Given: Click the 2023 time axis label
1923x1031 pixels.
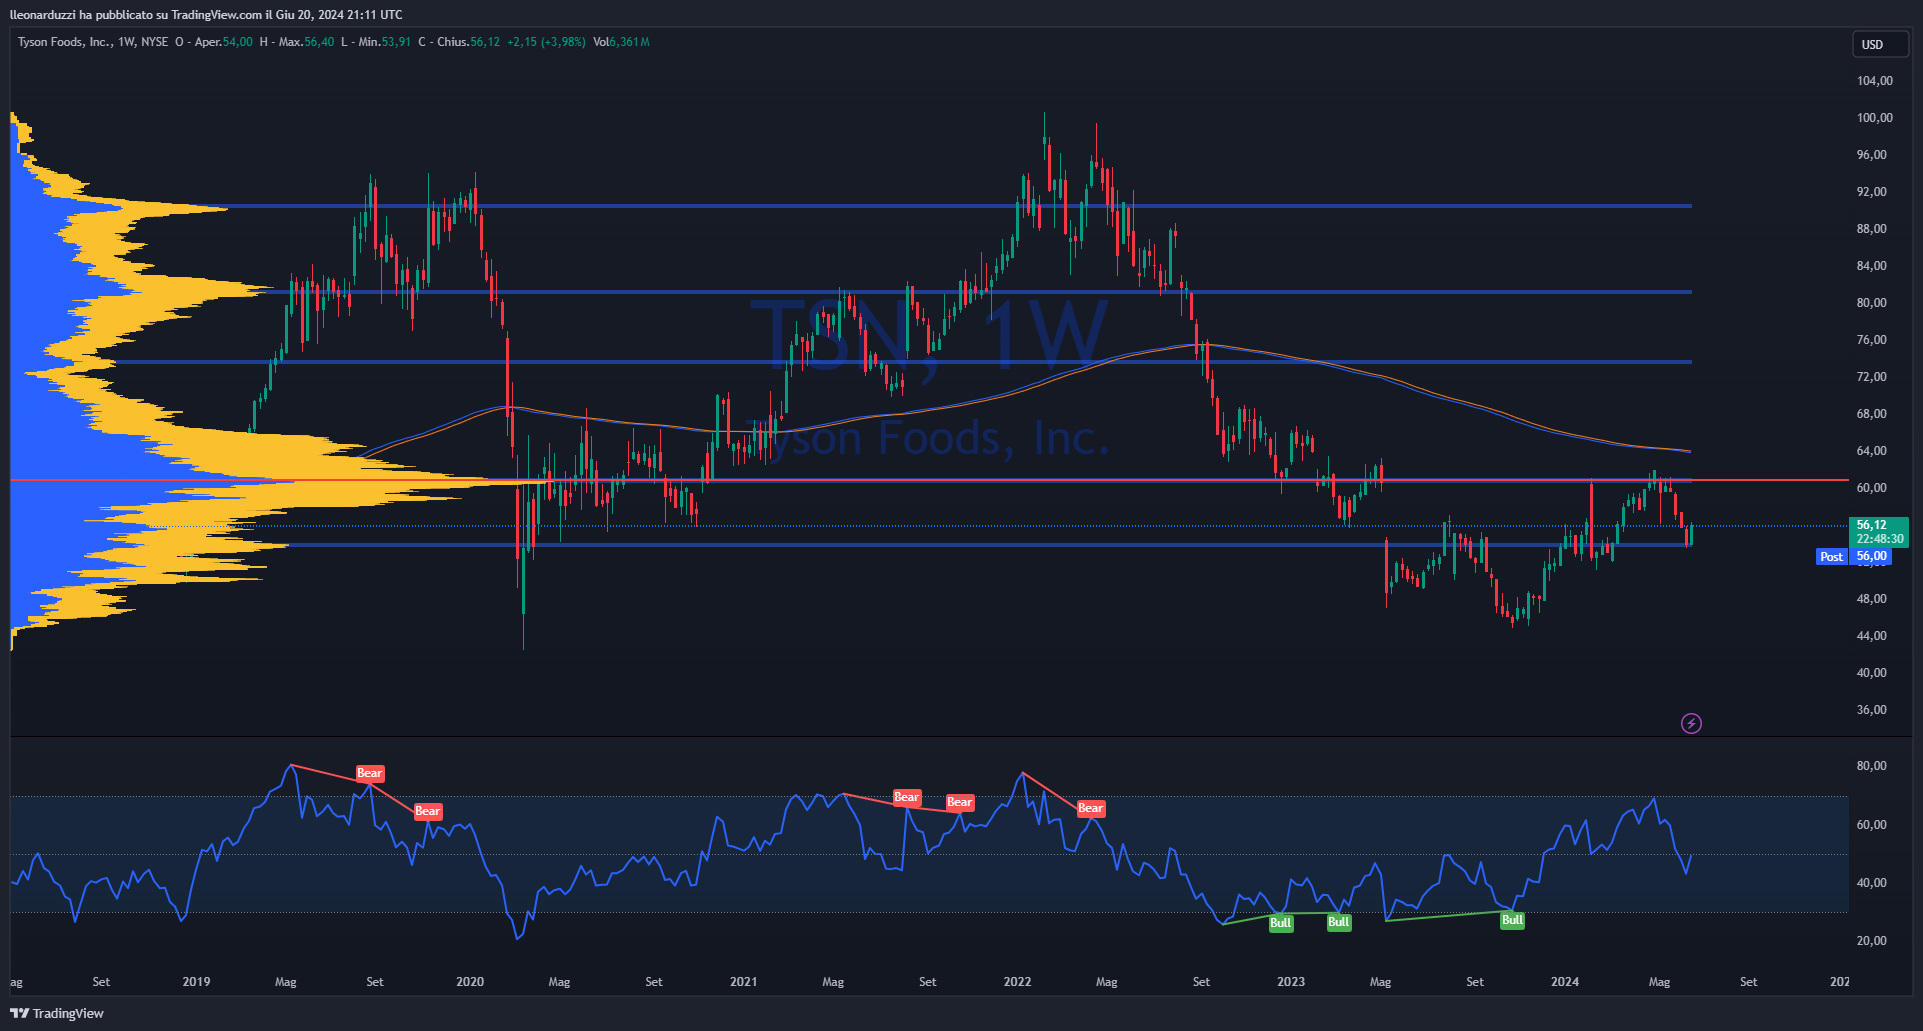Looking at the screenshot, I should [1291, 982].
